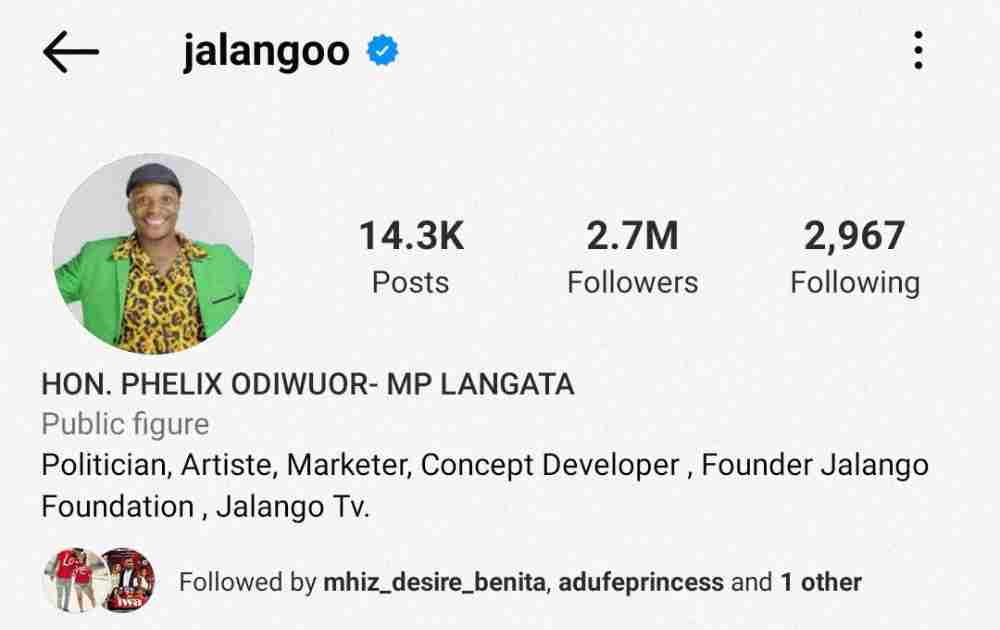Open adufeprincess follower link
The width and height of the screenshot is (1000, 630).
click(x=641, y=583)
